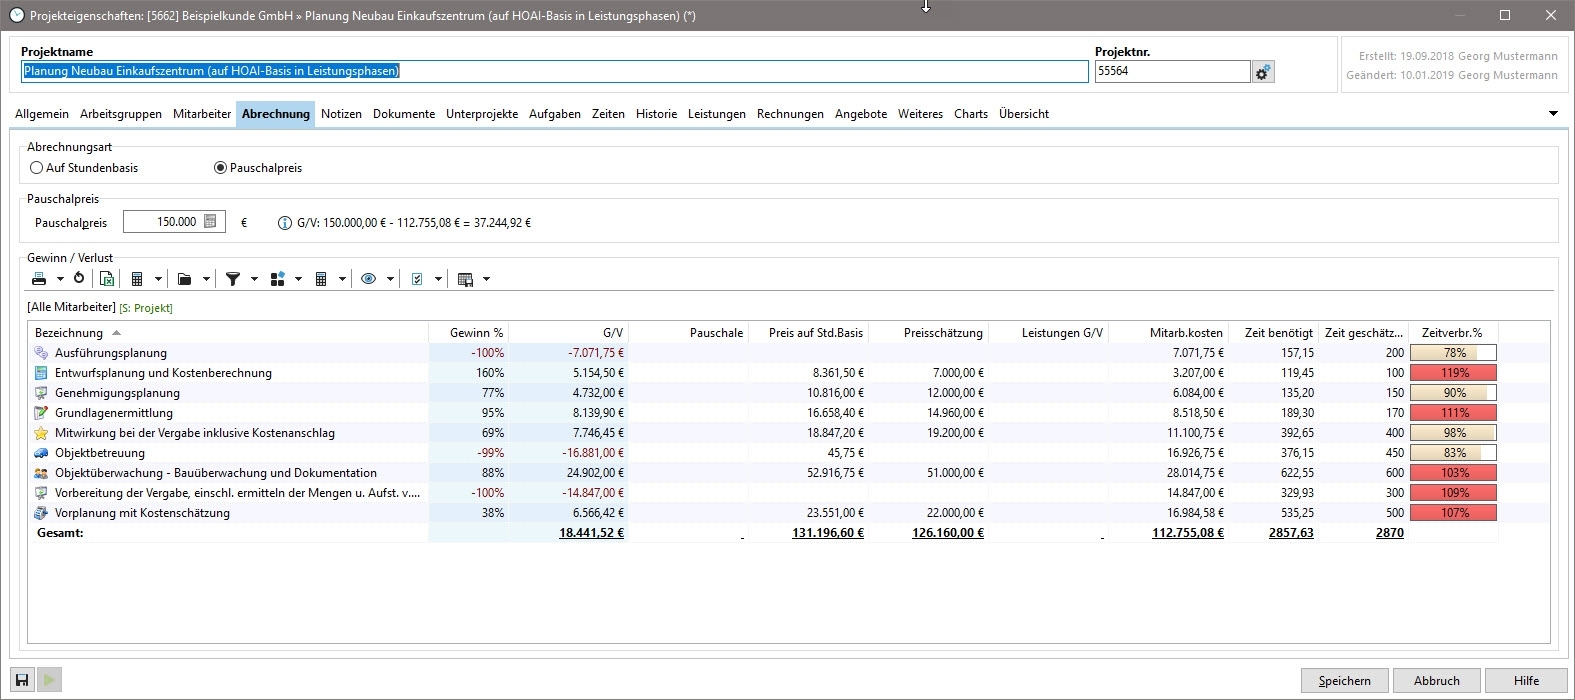The height and width of the screenshot is (700, 1575).
Task: Click the calculator icon in Pauschalpreis field
Action: click(x=211, y=222)
